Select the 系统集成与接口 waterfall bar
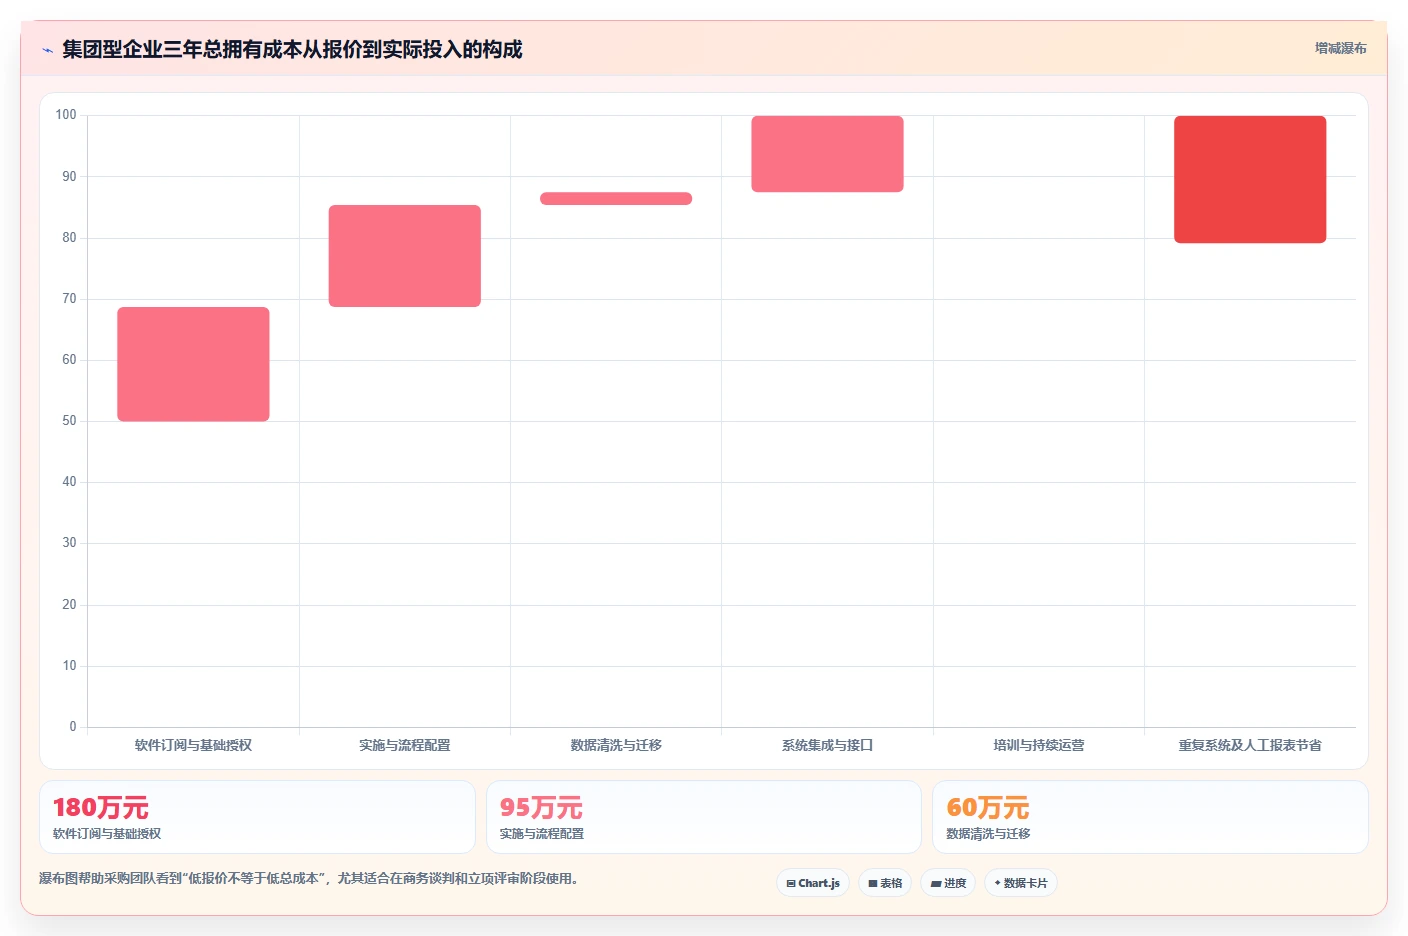 click(827, 154)
